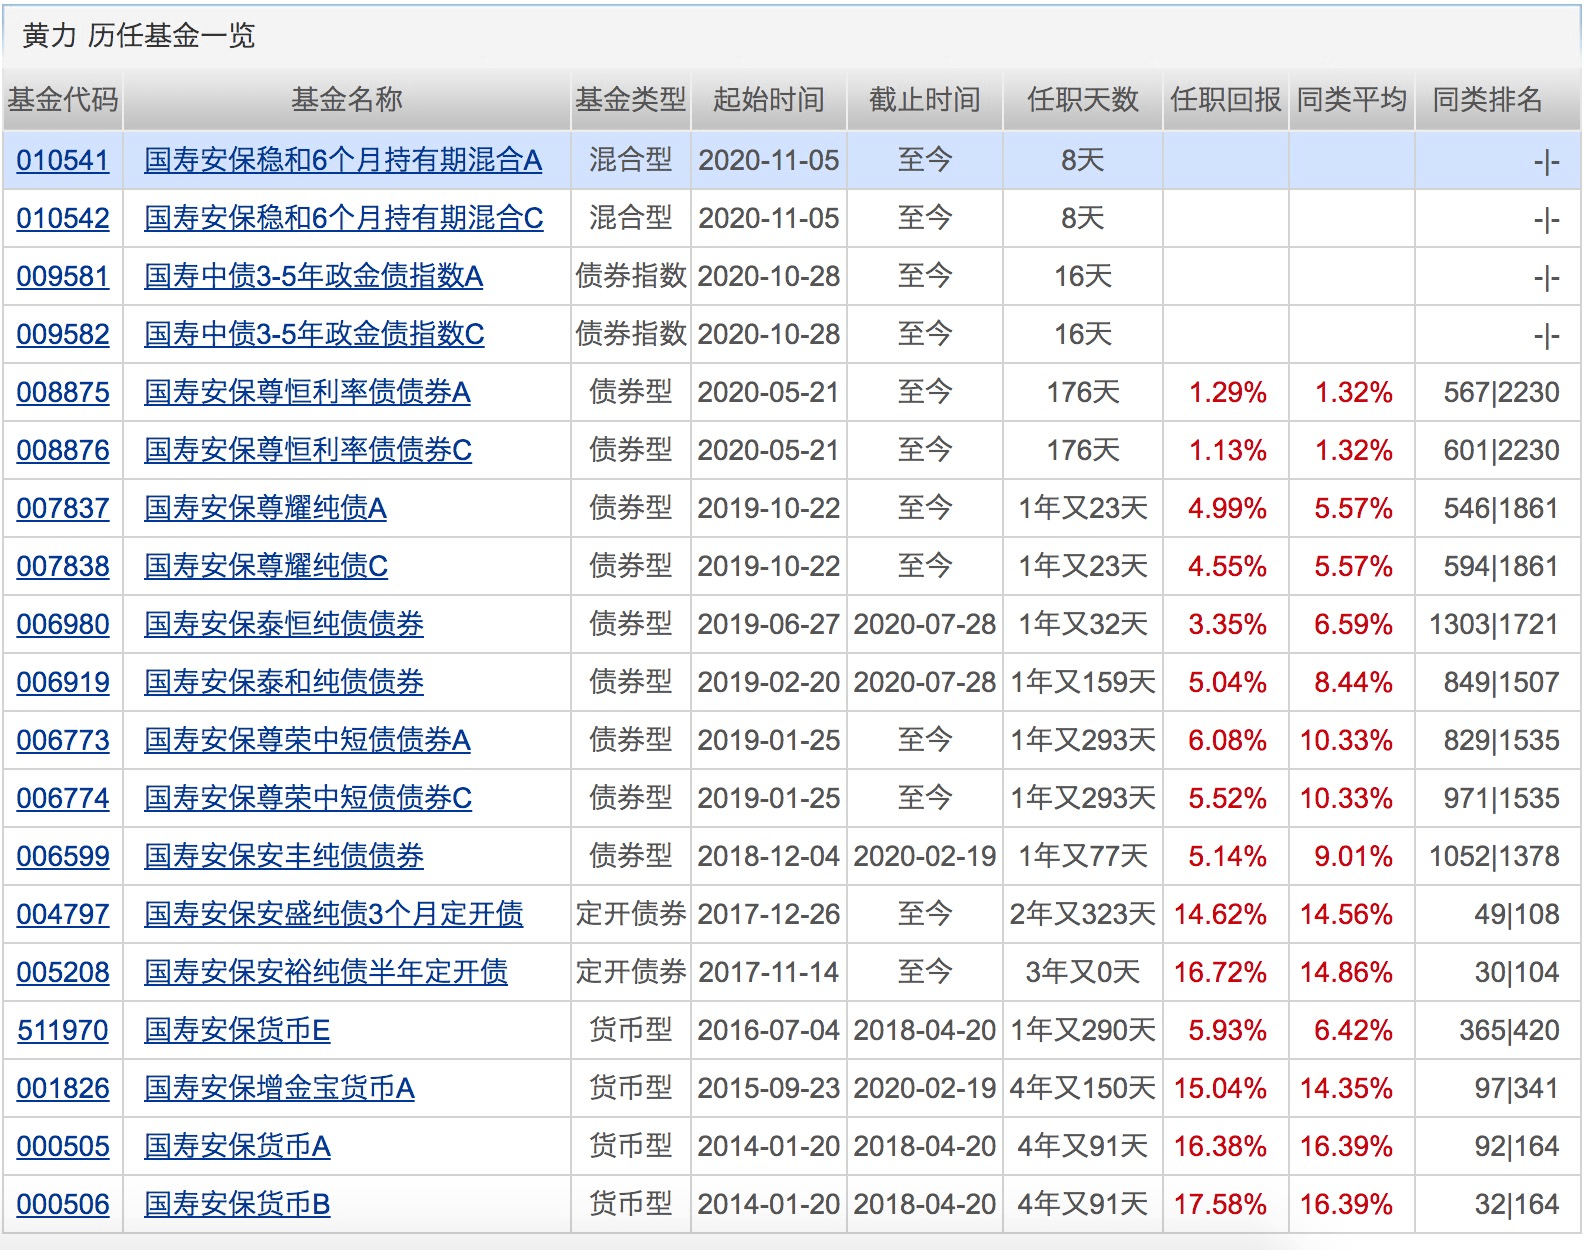This screenshot has width=1588, height=1250.
Task: Open fund 国寿安保尊恒利率债债券C
Action: click(308, 450)
